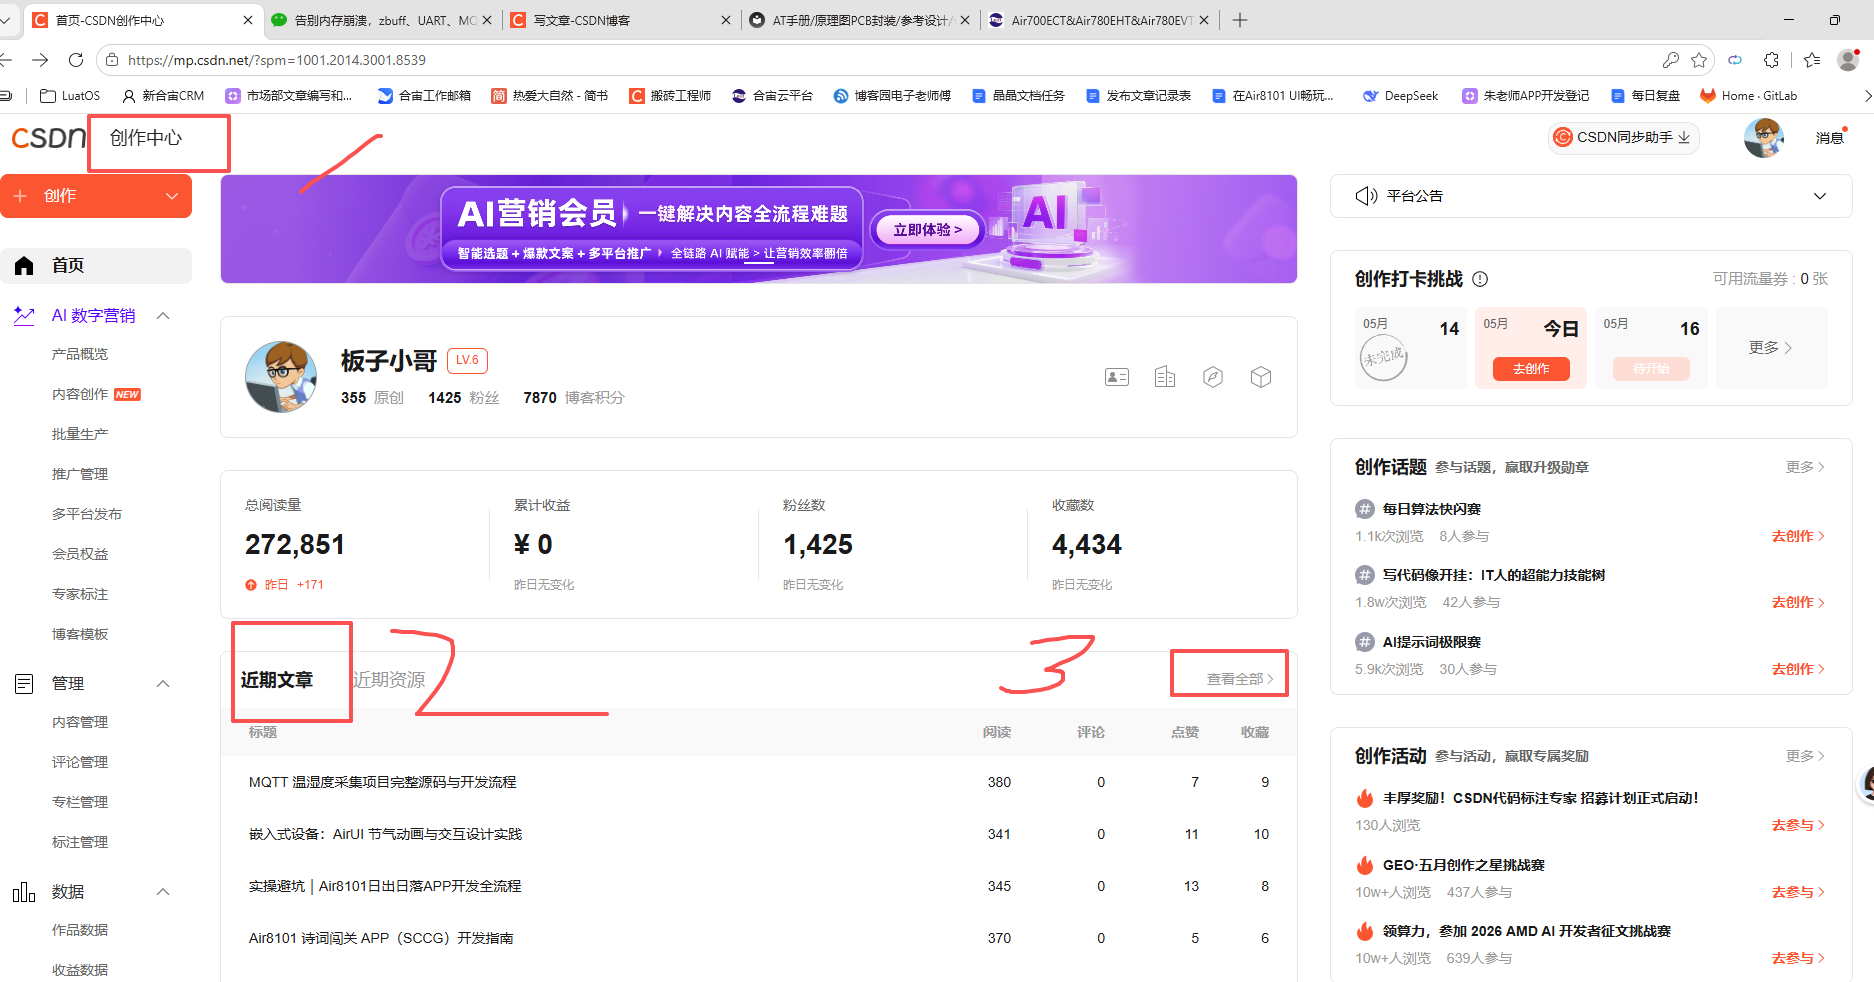The width and height of the screenshot is (1874, 982).
Task: Open the ID card icon in profile card
Action: [1117, 377]
